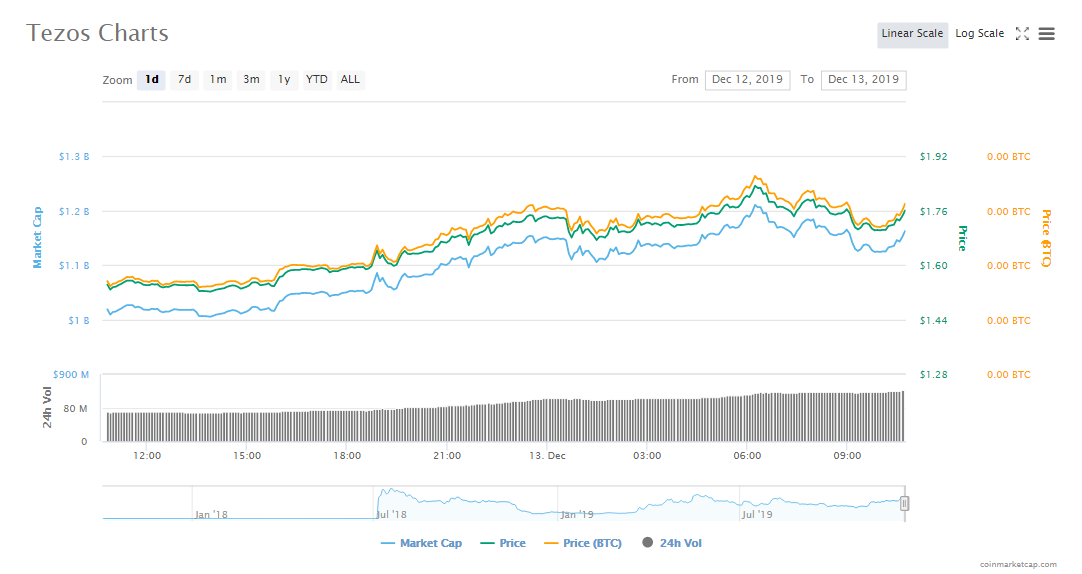Click the 12:00 time axis label
This screenshot has height=574, width=1082.
tap(147, 455)
